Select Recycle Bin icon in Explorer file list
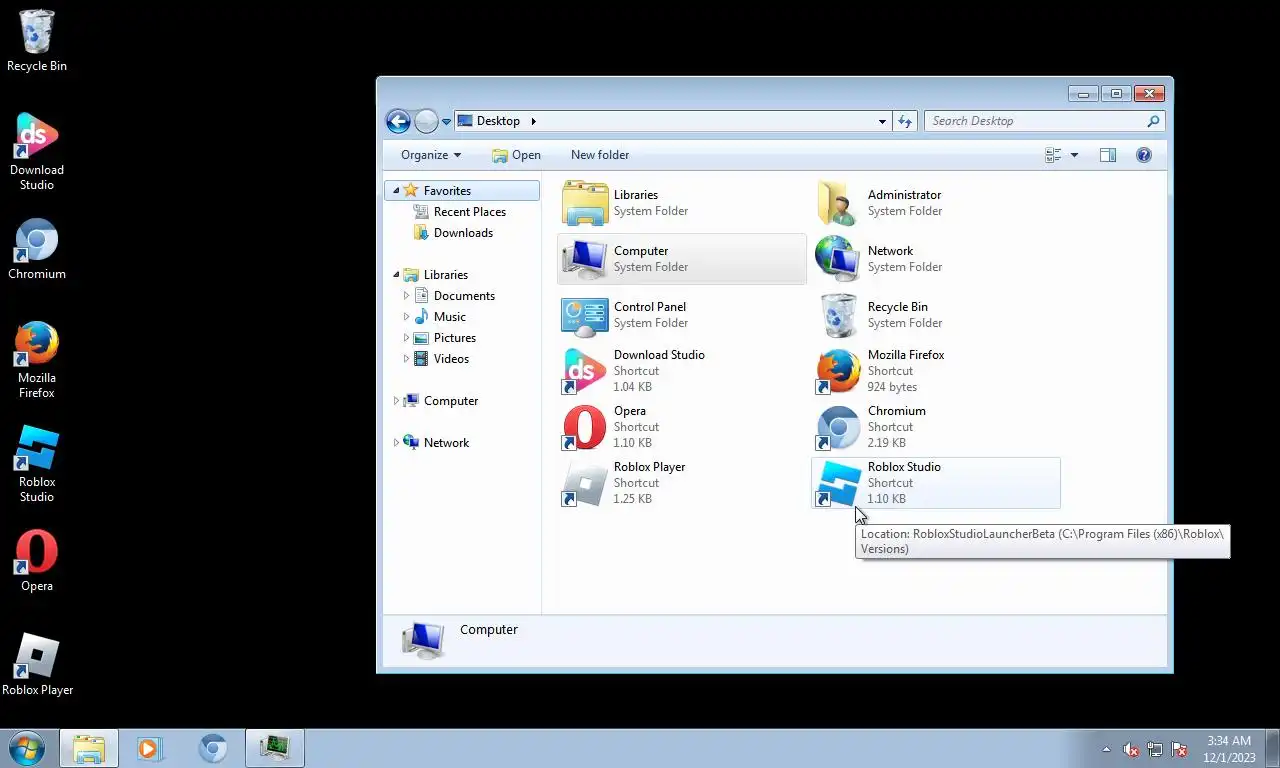 point(838,315)
